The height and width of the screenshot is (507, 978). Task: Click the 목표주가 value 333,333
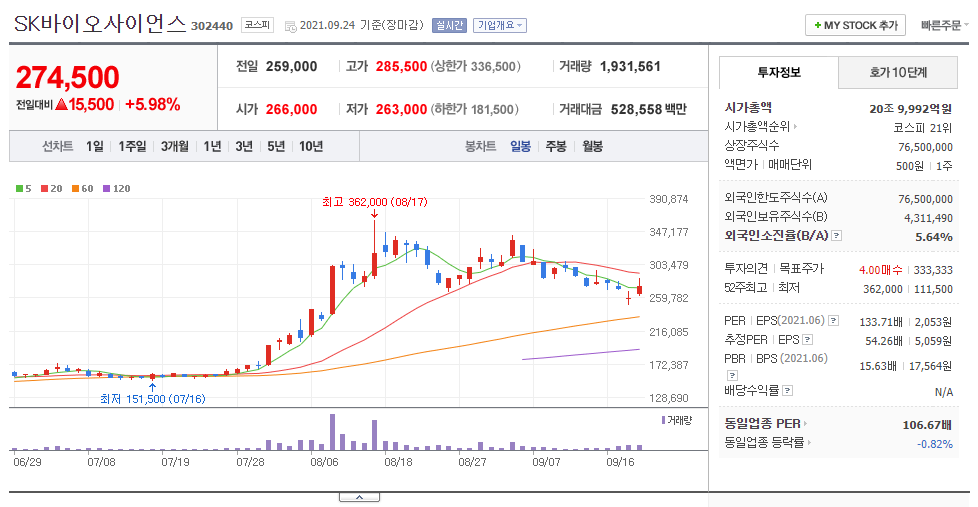click(933, 270)
